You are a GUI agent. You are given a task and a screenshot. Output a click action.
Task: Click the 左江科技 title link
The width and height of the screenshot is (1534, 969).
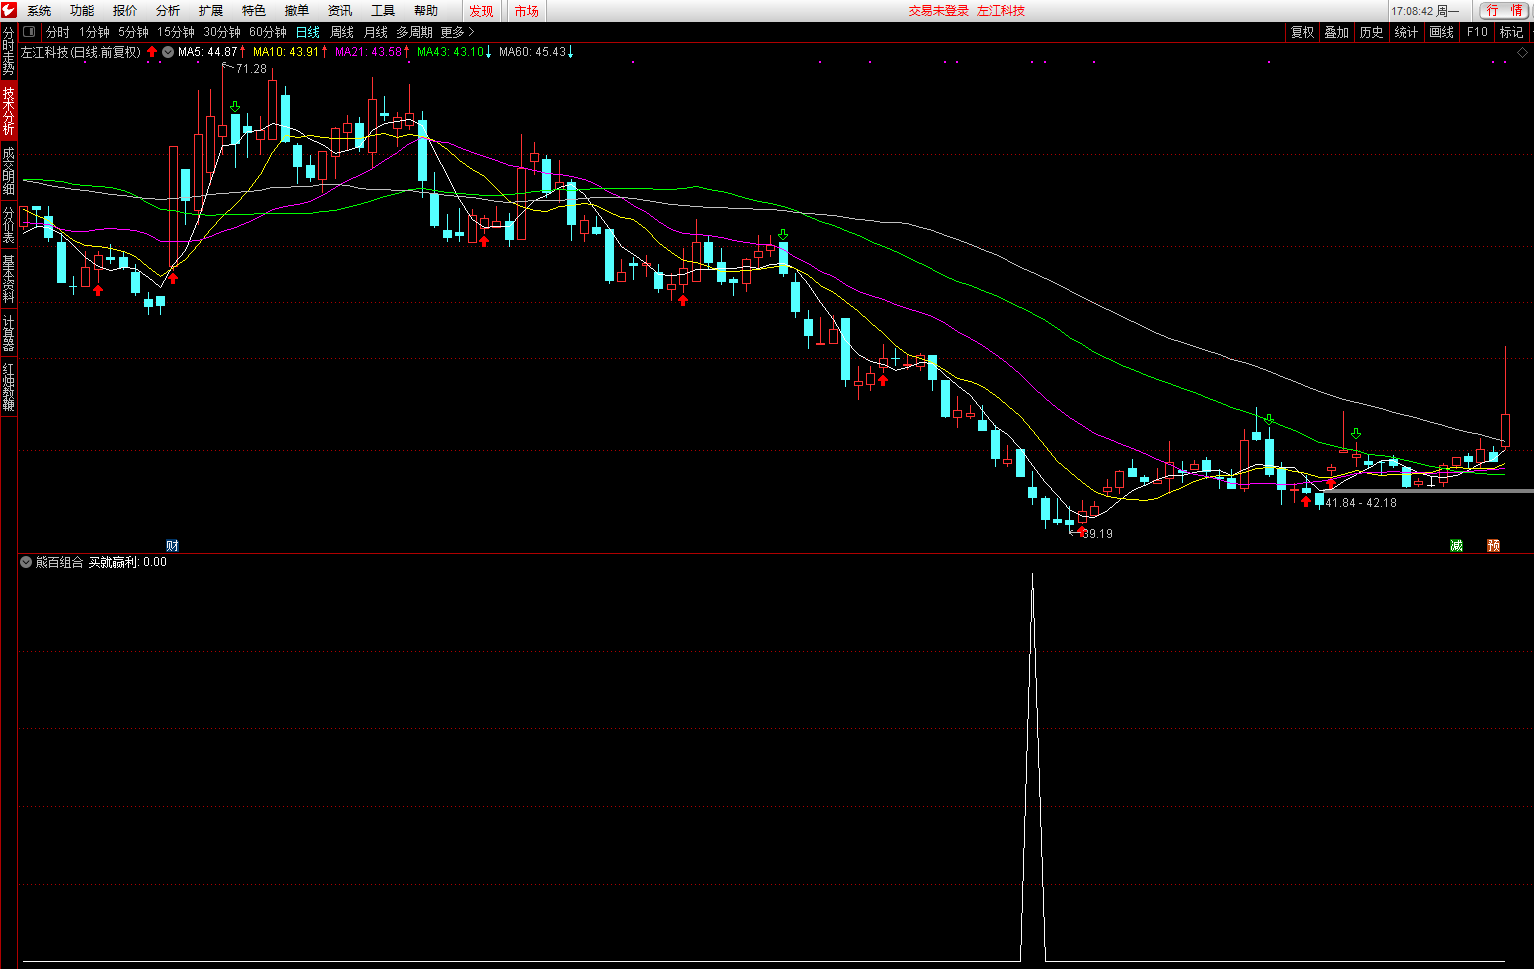[x=1001, y=11]
